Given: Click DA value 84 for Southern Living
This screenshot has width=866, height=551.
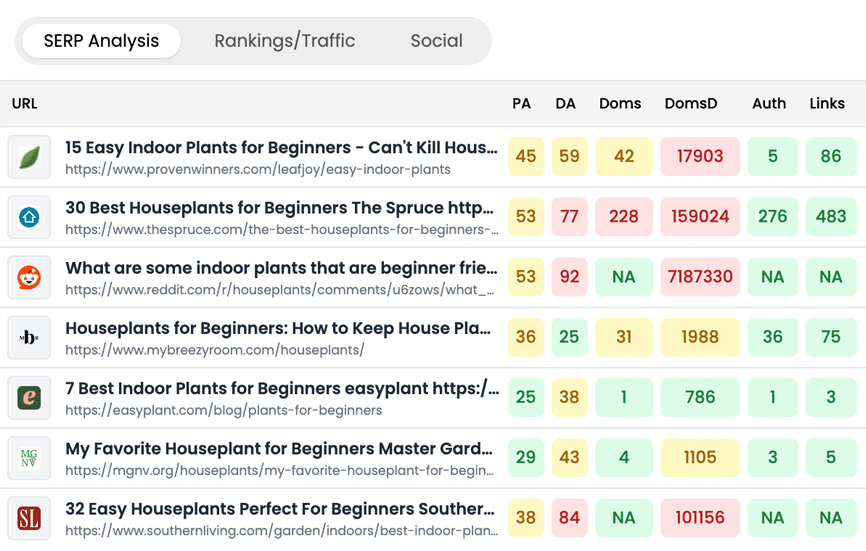Looking at the screenshot, I should pyautogui.click(x=569, y=518).
